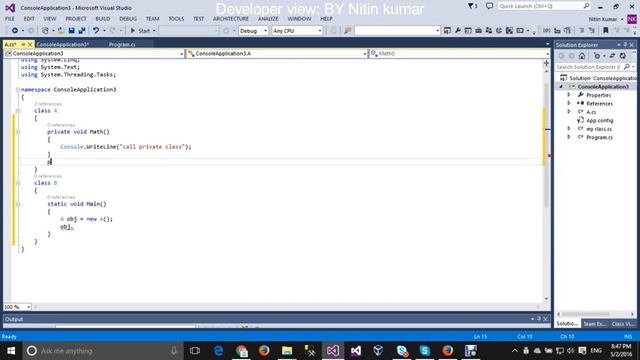Open the ConsoleApplication3 project navigation dropdown

(94, 53)
